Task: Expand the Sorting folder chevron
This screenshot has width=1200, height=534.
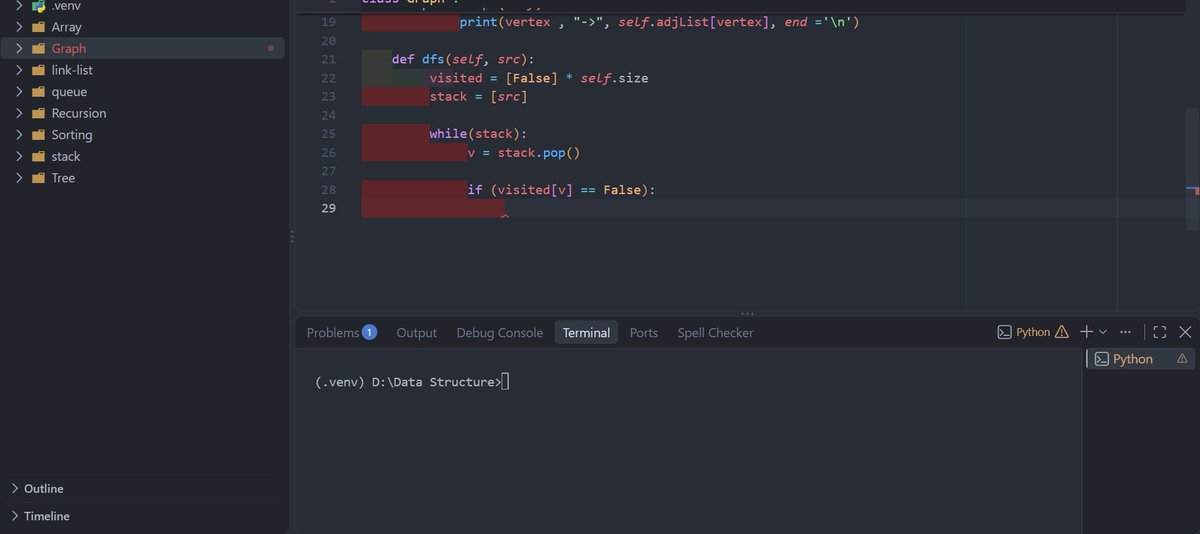Action: pyautogui.click(x=19, y=135)
